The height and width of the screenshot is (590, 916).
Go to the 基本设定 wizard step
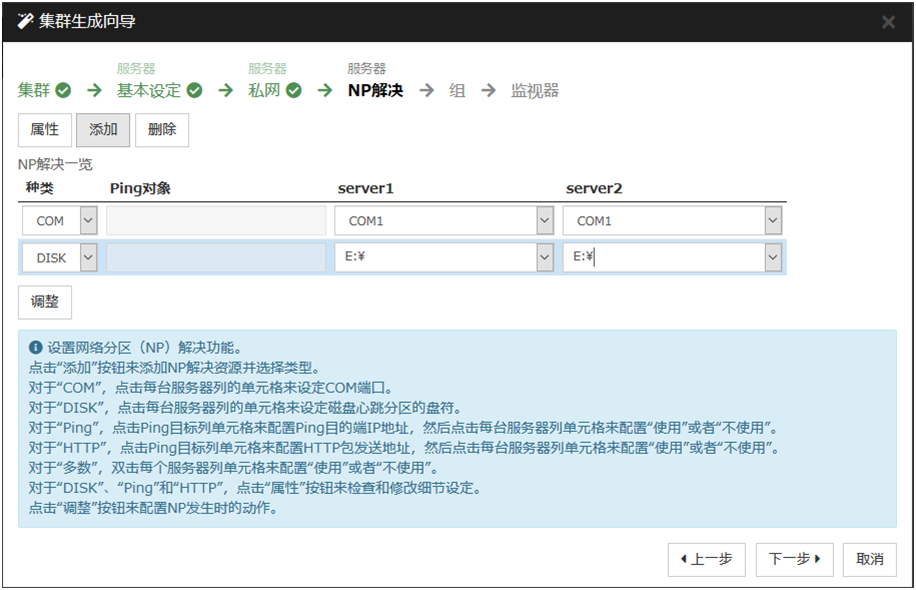(x=149, y=91)
